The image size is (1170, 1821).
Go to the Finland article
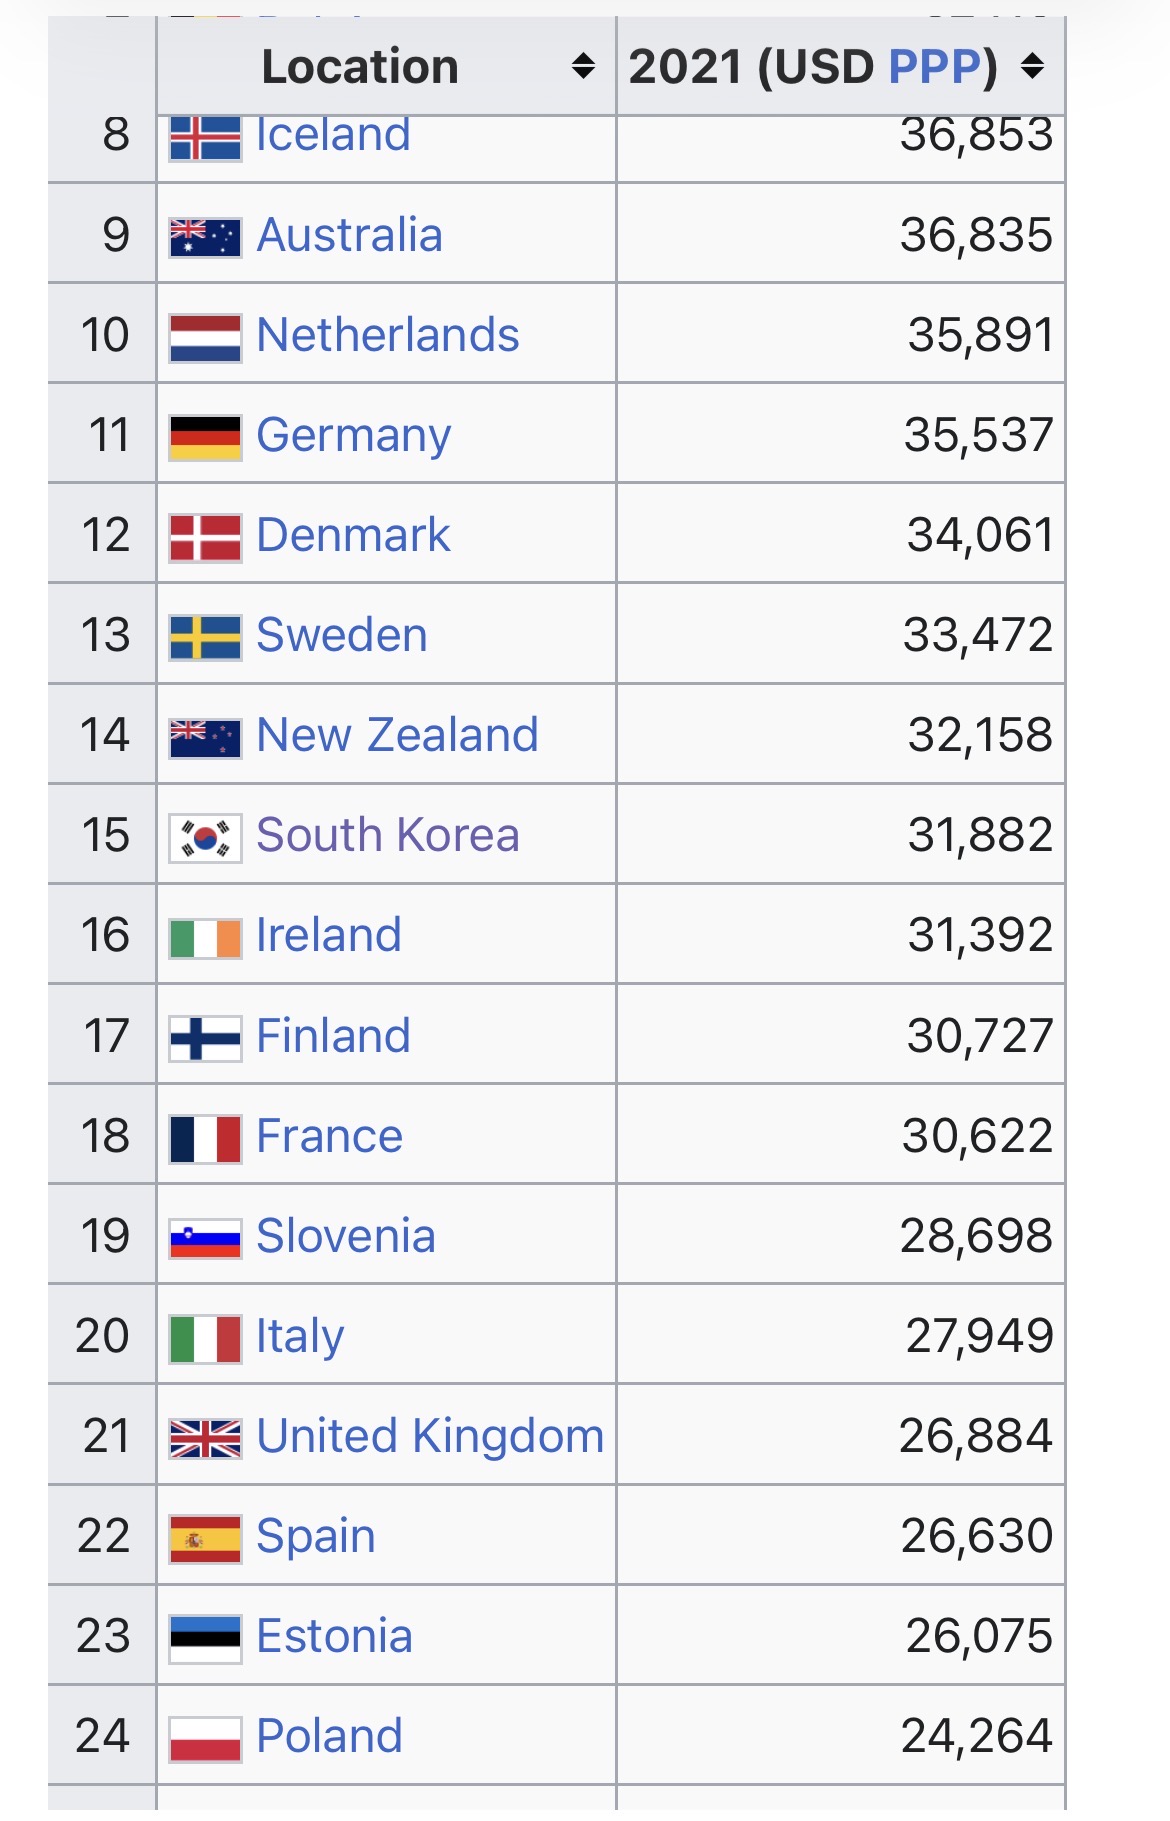(333, 1035)
